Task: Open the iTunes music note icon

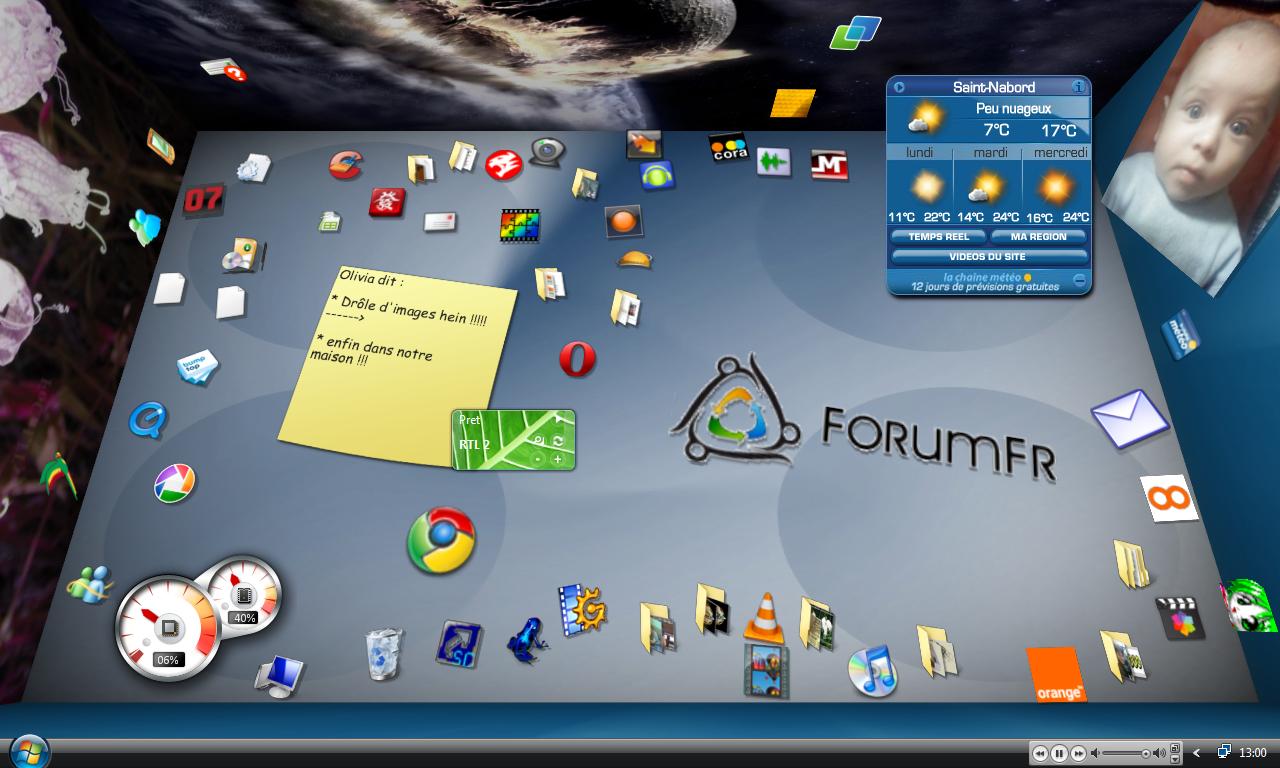Action: [x=873, y=670]
